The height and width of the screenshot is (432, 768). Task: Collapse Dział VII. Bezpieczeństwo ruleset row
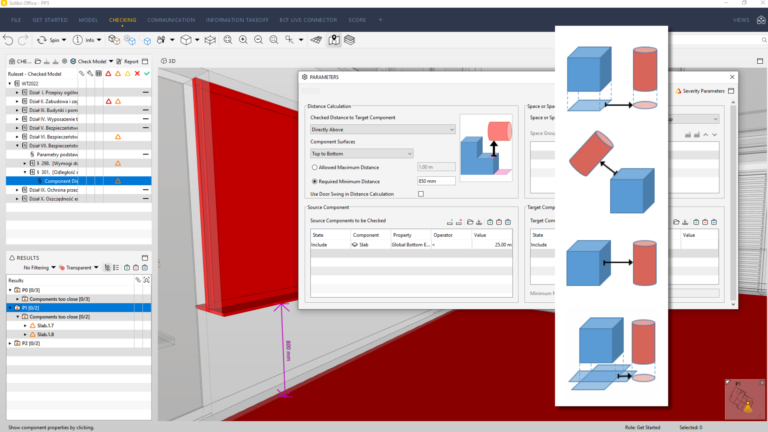point(17,145)
